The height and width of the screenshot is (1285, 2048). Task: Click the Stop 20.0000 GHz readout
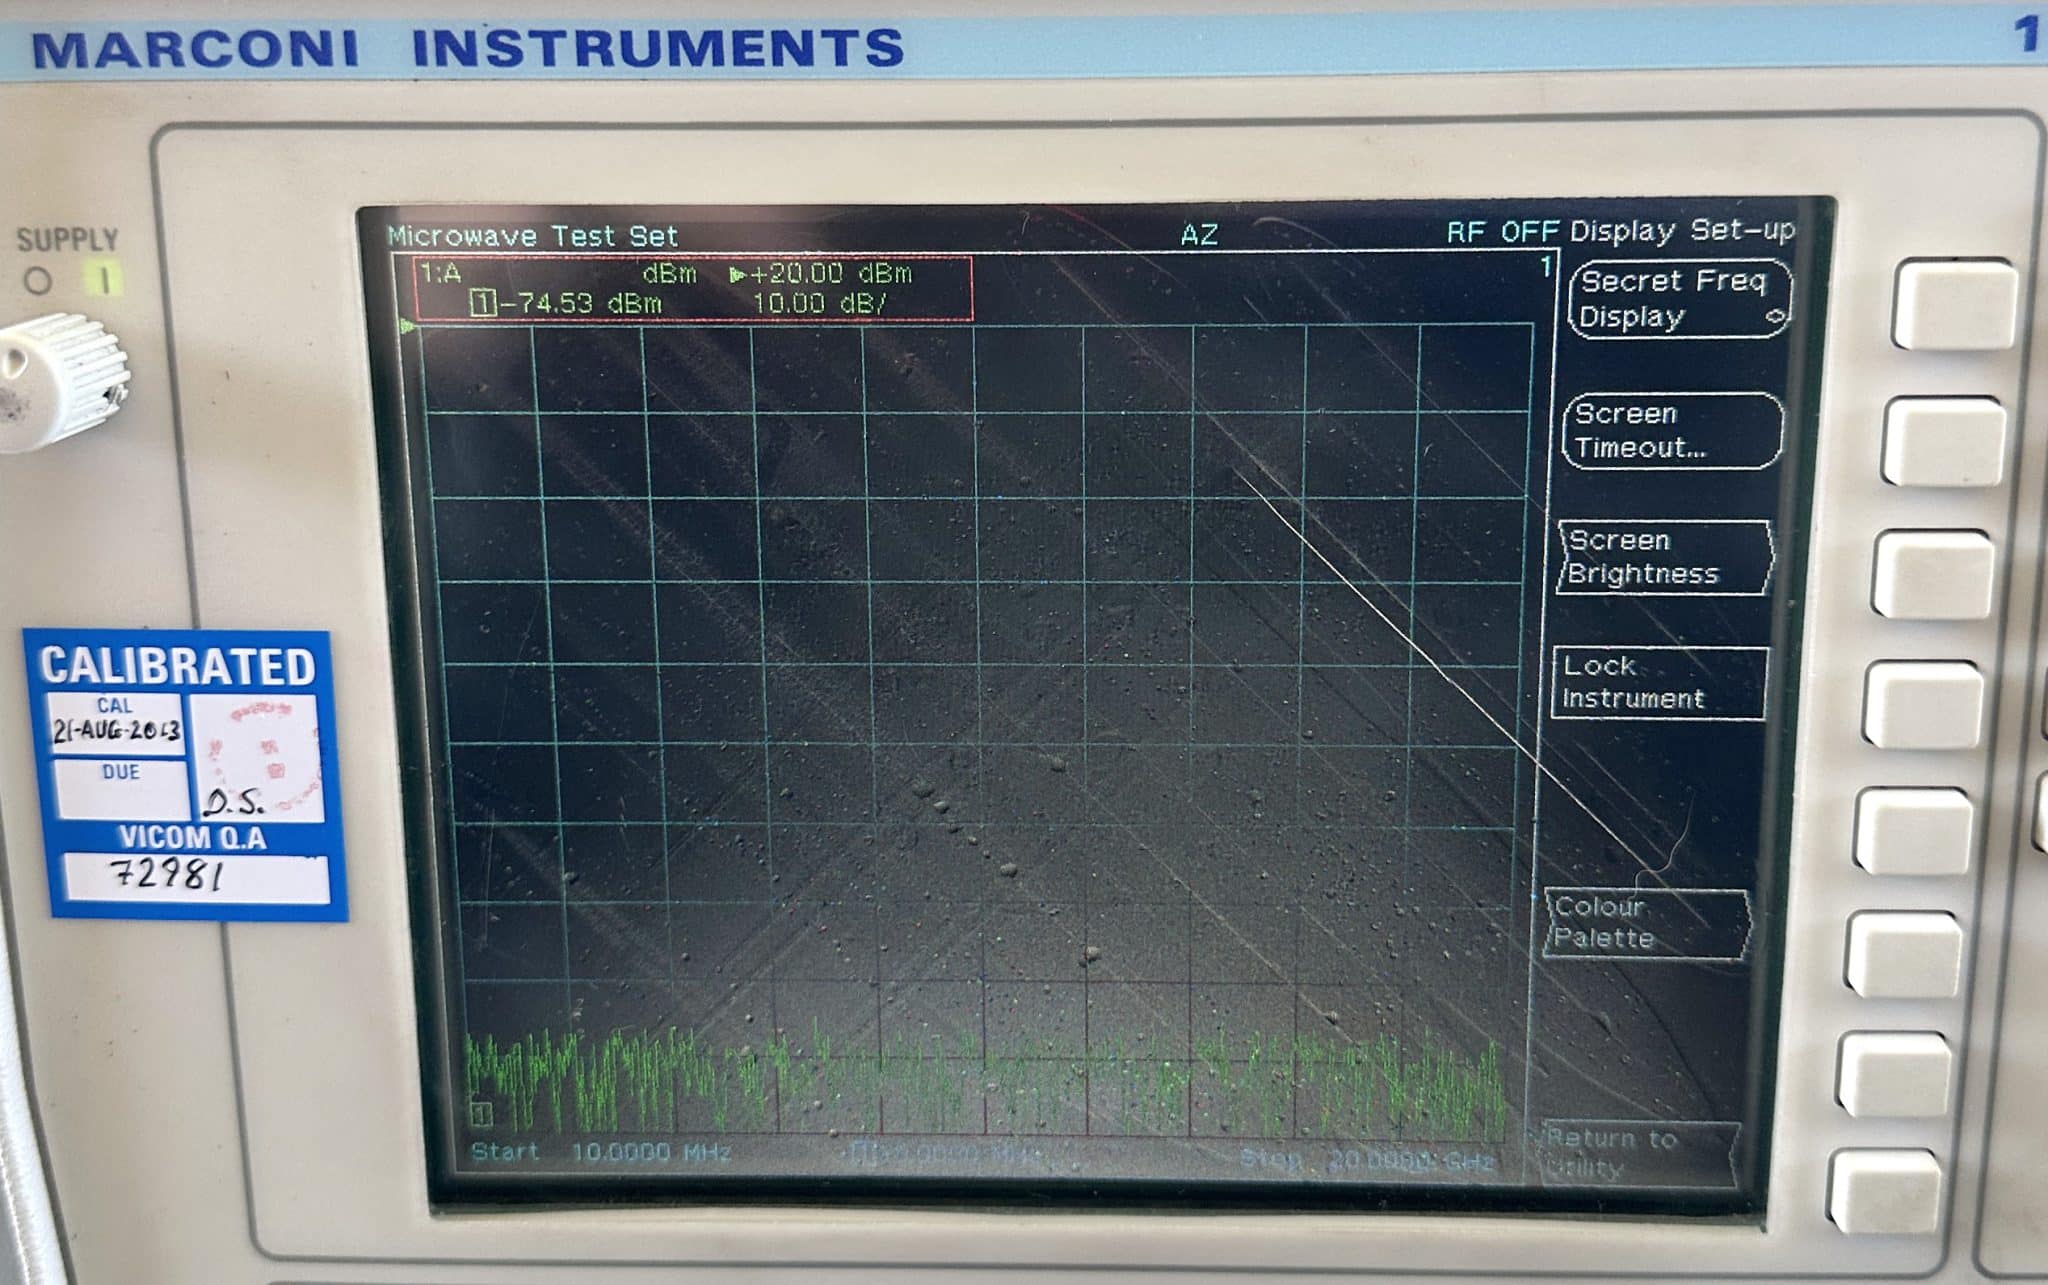click(1366, 1160)
